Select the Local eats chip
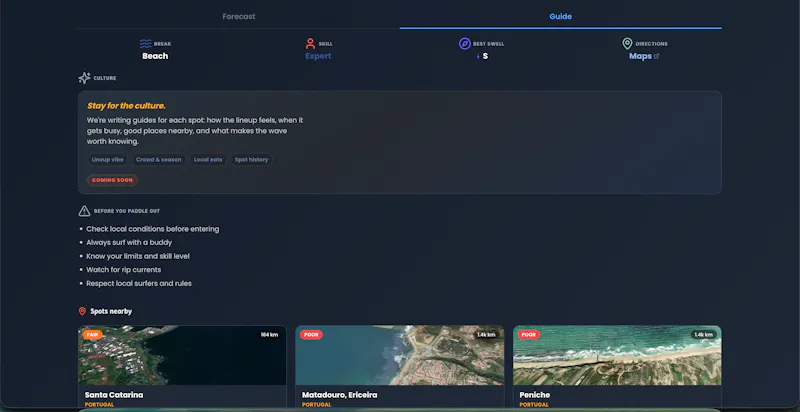This screenshot has width=800, height=412. coord(208,160)
